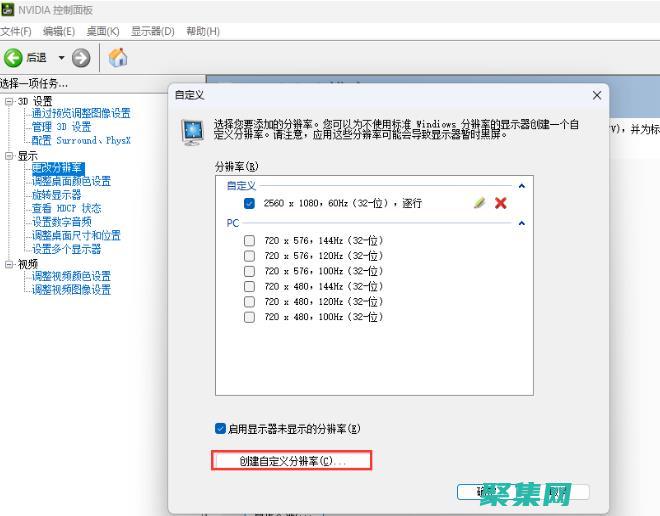Collapse the 自定义 resolution group
Viewport: 660px width, 516px height.
tap(521, 186)
